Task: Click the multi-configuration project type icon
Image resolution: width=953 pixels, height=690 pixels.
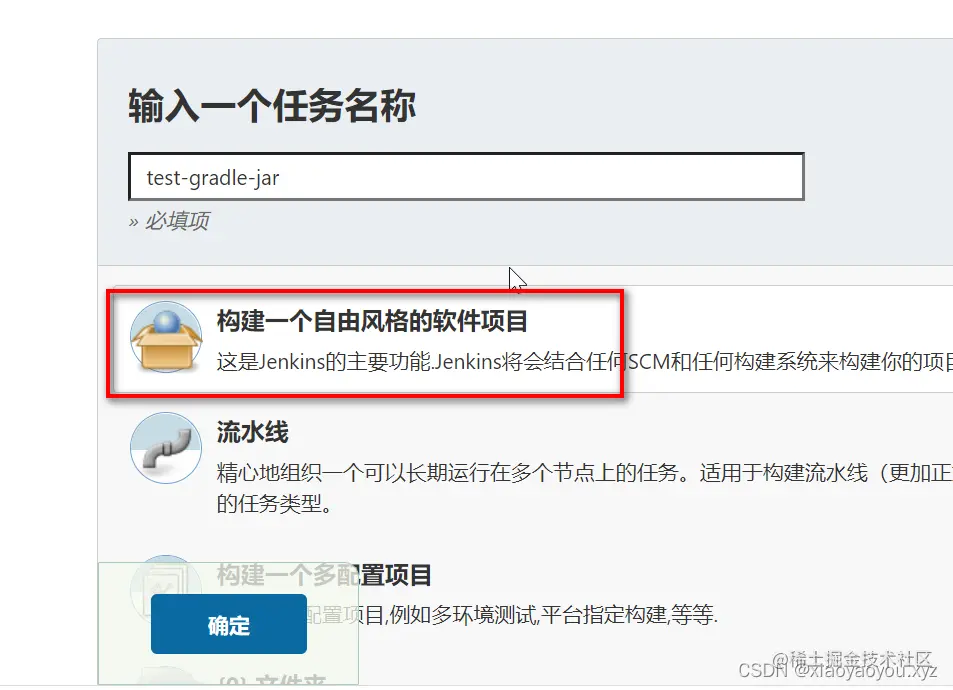Action: pos(165,583)
